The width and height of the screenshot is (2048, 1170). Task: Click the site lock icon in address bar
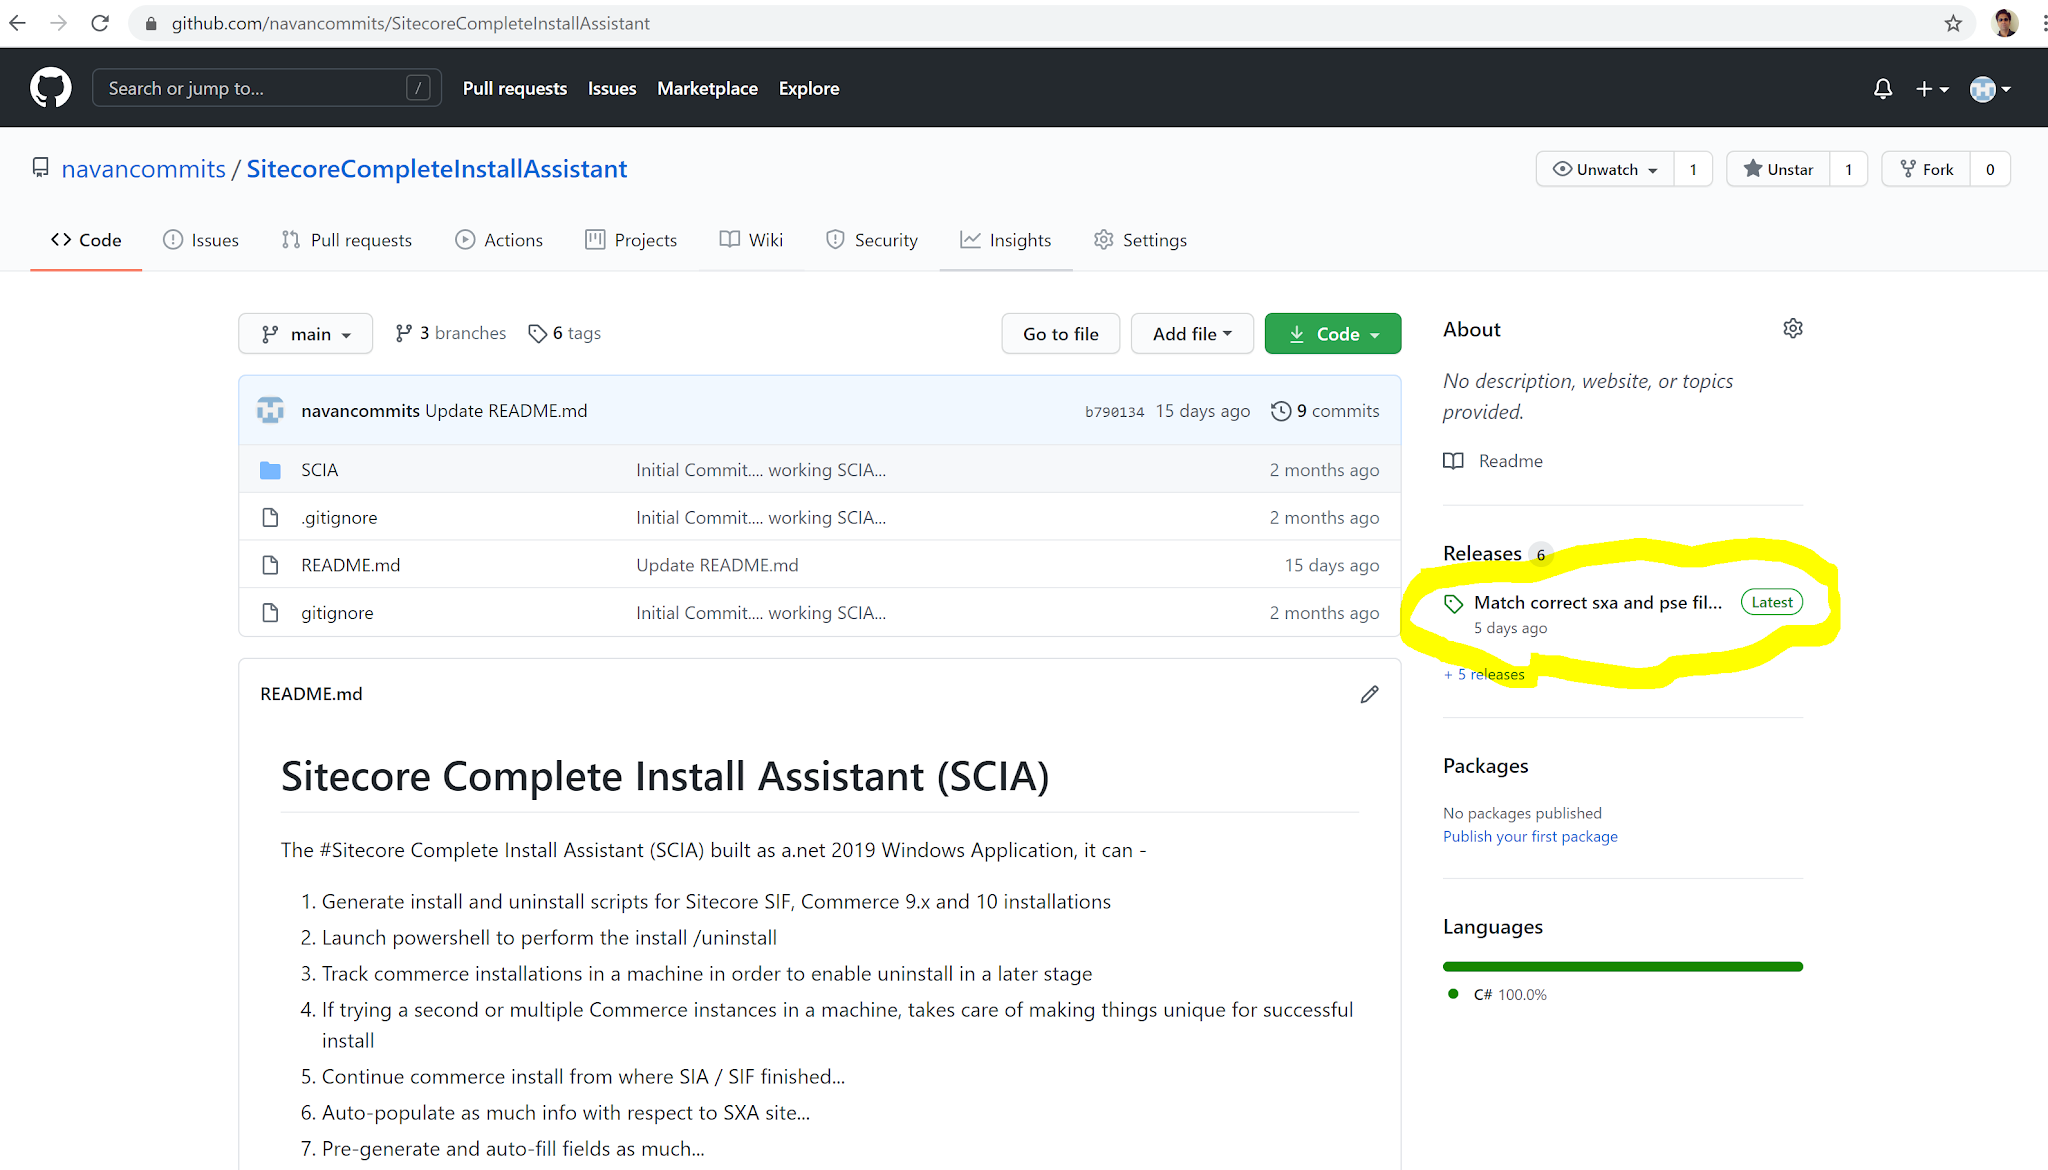pyautogui.click(x=151, y=23)
